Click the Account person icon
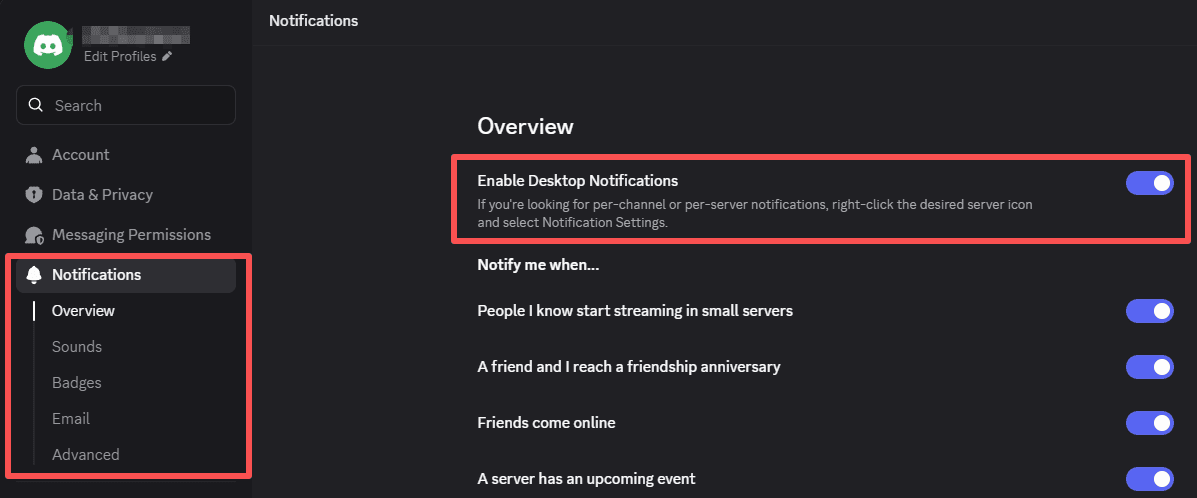The image size is (1197, 498). tap(34, 154)
